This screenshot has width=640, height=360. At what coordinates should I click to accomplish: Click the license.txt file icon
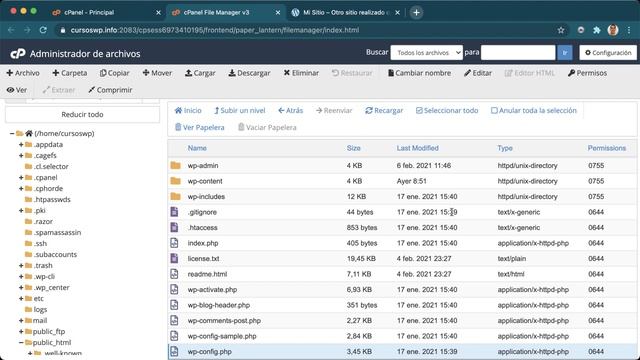point(174,259)
